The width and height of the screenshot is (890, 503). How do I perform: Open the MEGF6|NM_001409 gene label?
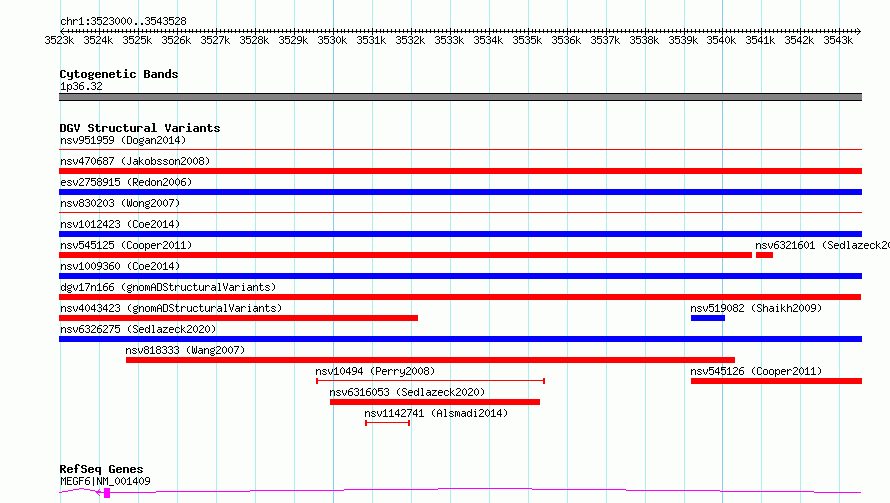tap(105, 481)
